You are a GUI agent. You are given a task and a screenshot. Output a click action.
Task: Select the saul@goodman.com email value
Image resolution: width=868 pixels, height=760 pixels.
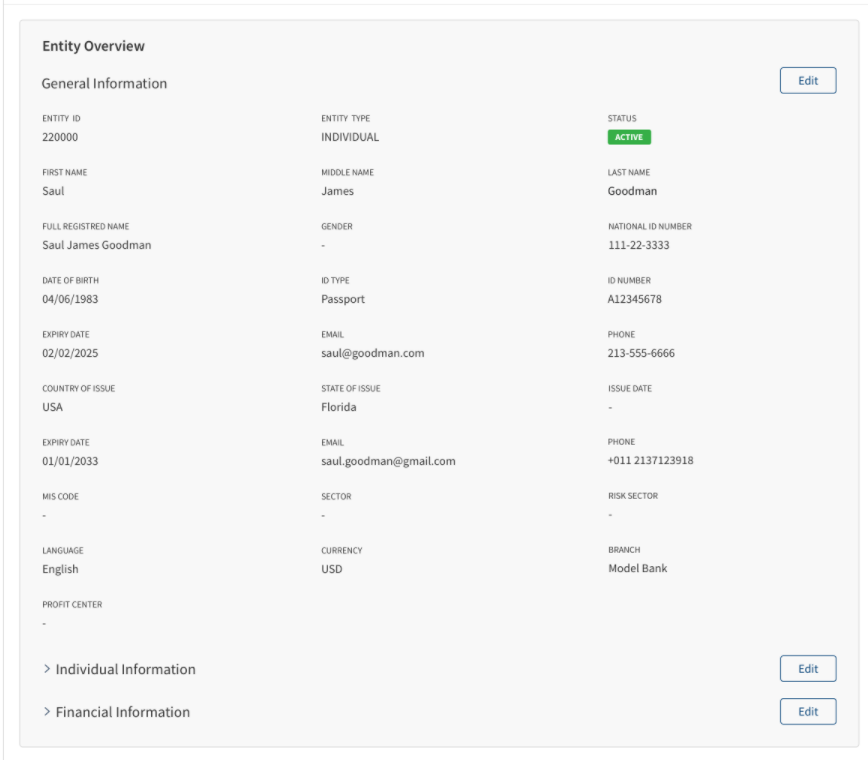click(x=373, y=353)
